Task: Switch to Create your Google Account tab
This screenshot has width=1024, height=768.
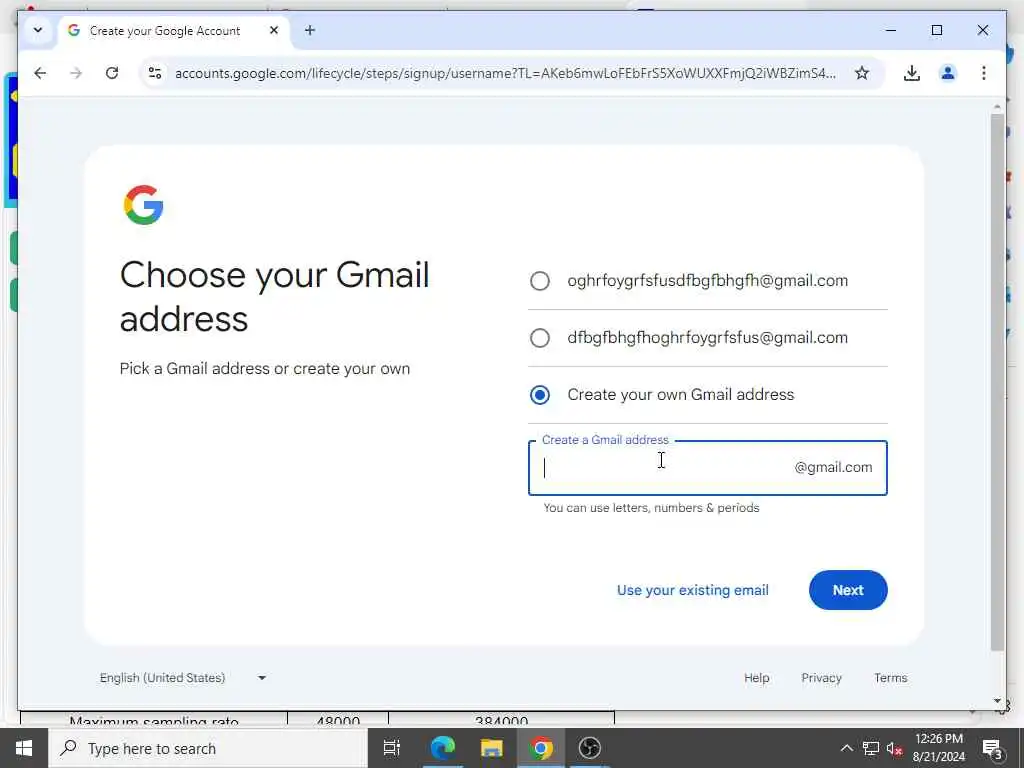Action: [165, 31]
